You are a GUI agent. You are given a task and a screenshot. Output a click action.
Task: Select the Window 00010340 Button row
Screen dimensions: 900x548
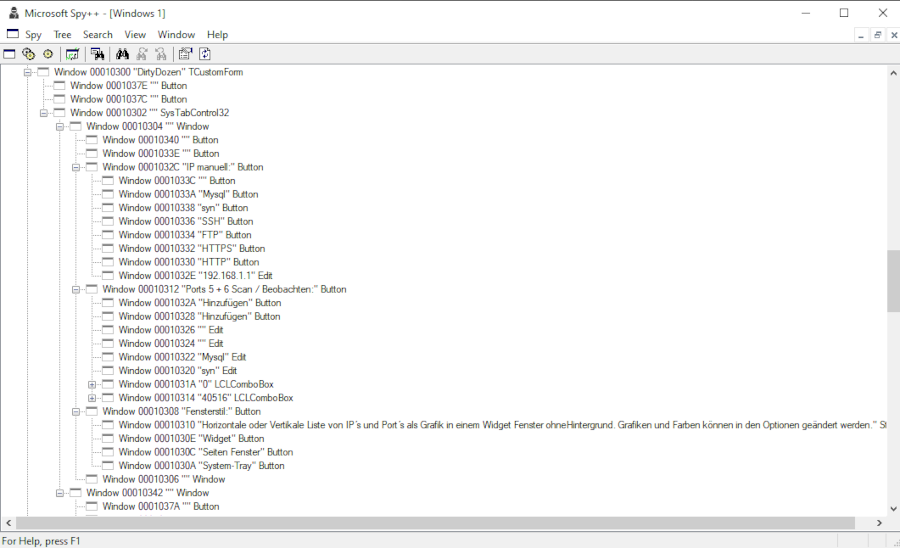(x=160, y=140)
